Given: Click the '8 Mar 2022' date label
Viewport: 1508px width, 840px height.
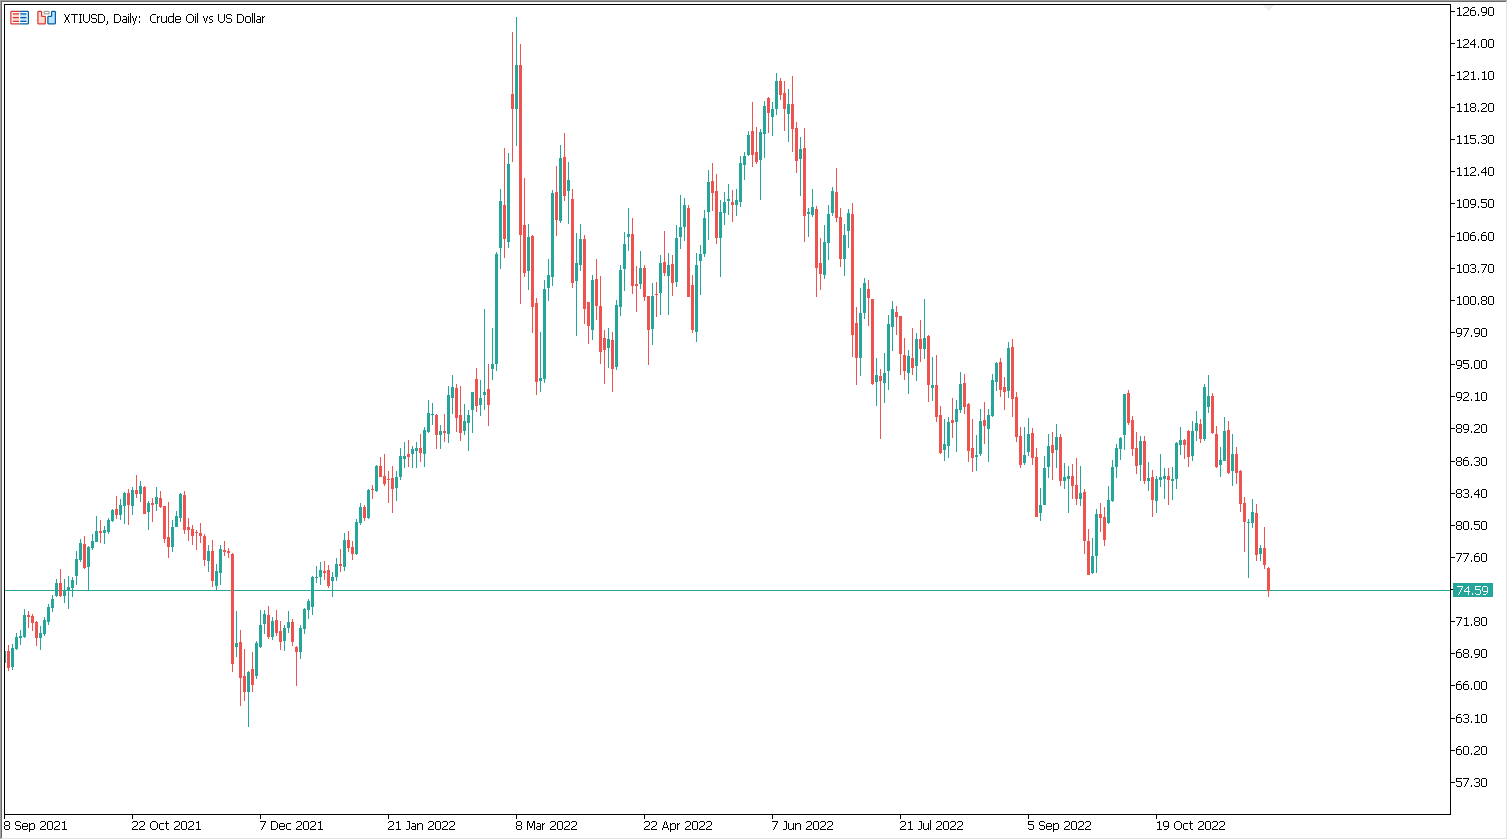Looking at the screenshot, I should point(547,826).
